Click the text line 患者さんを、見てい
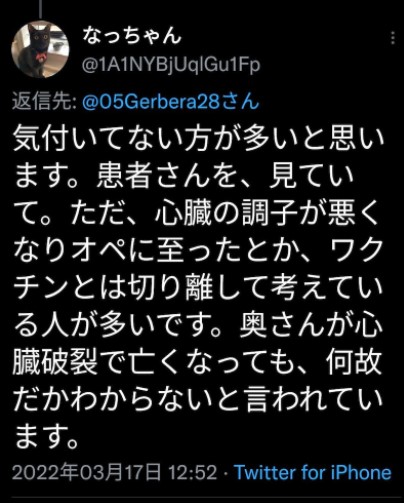 coord(183,175)
